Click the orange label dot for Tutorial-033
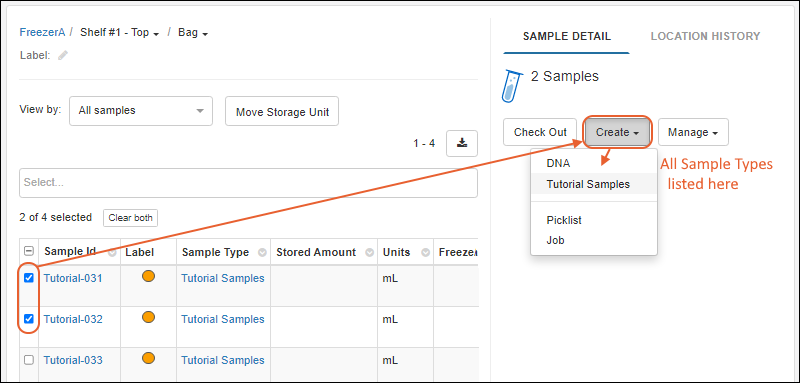This screenshot has width=800, height=383. [x=148, y=359]
